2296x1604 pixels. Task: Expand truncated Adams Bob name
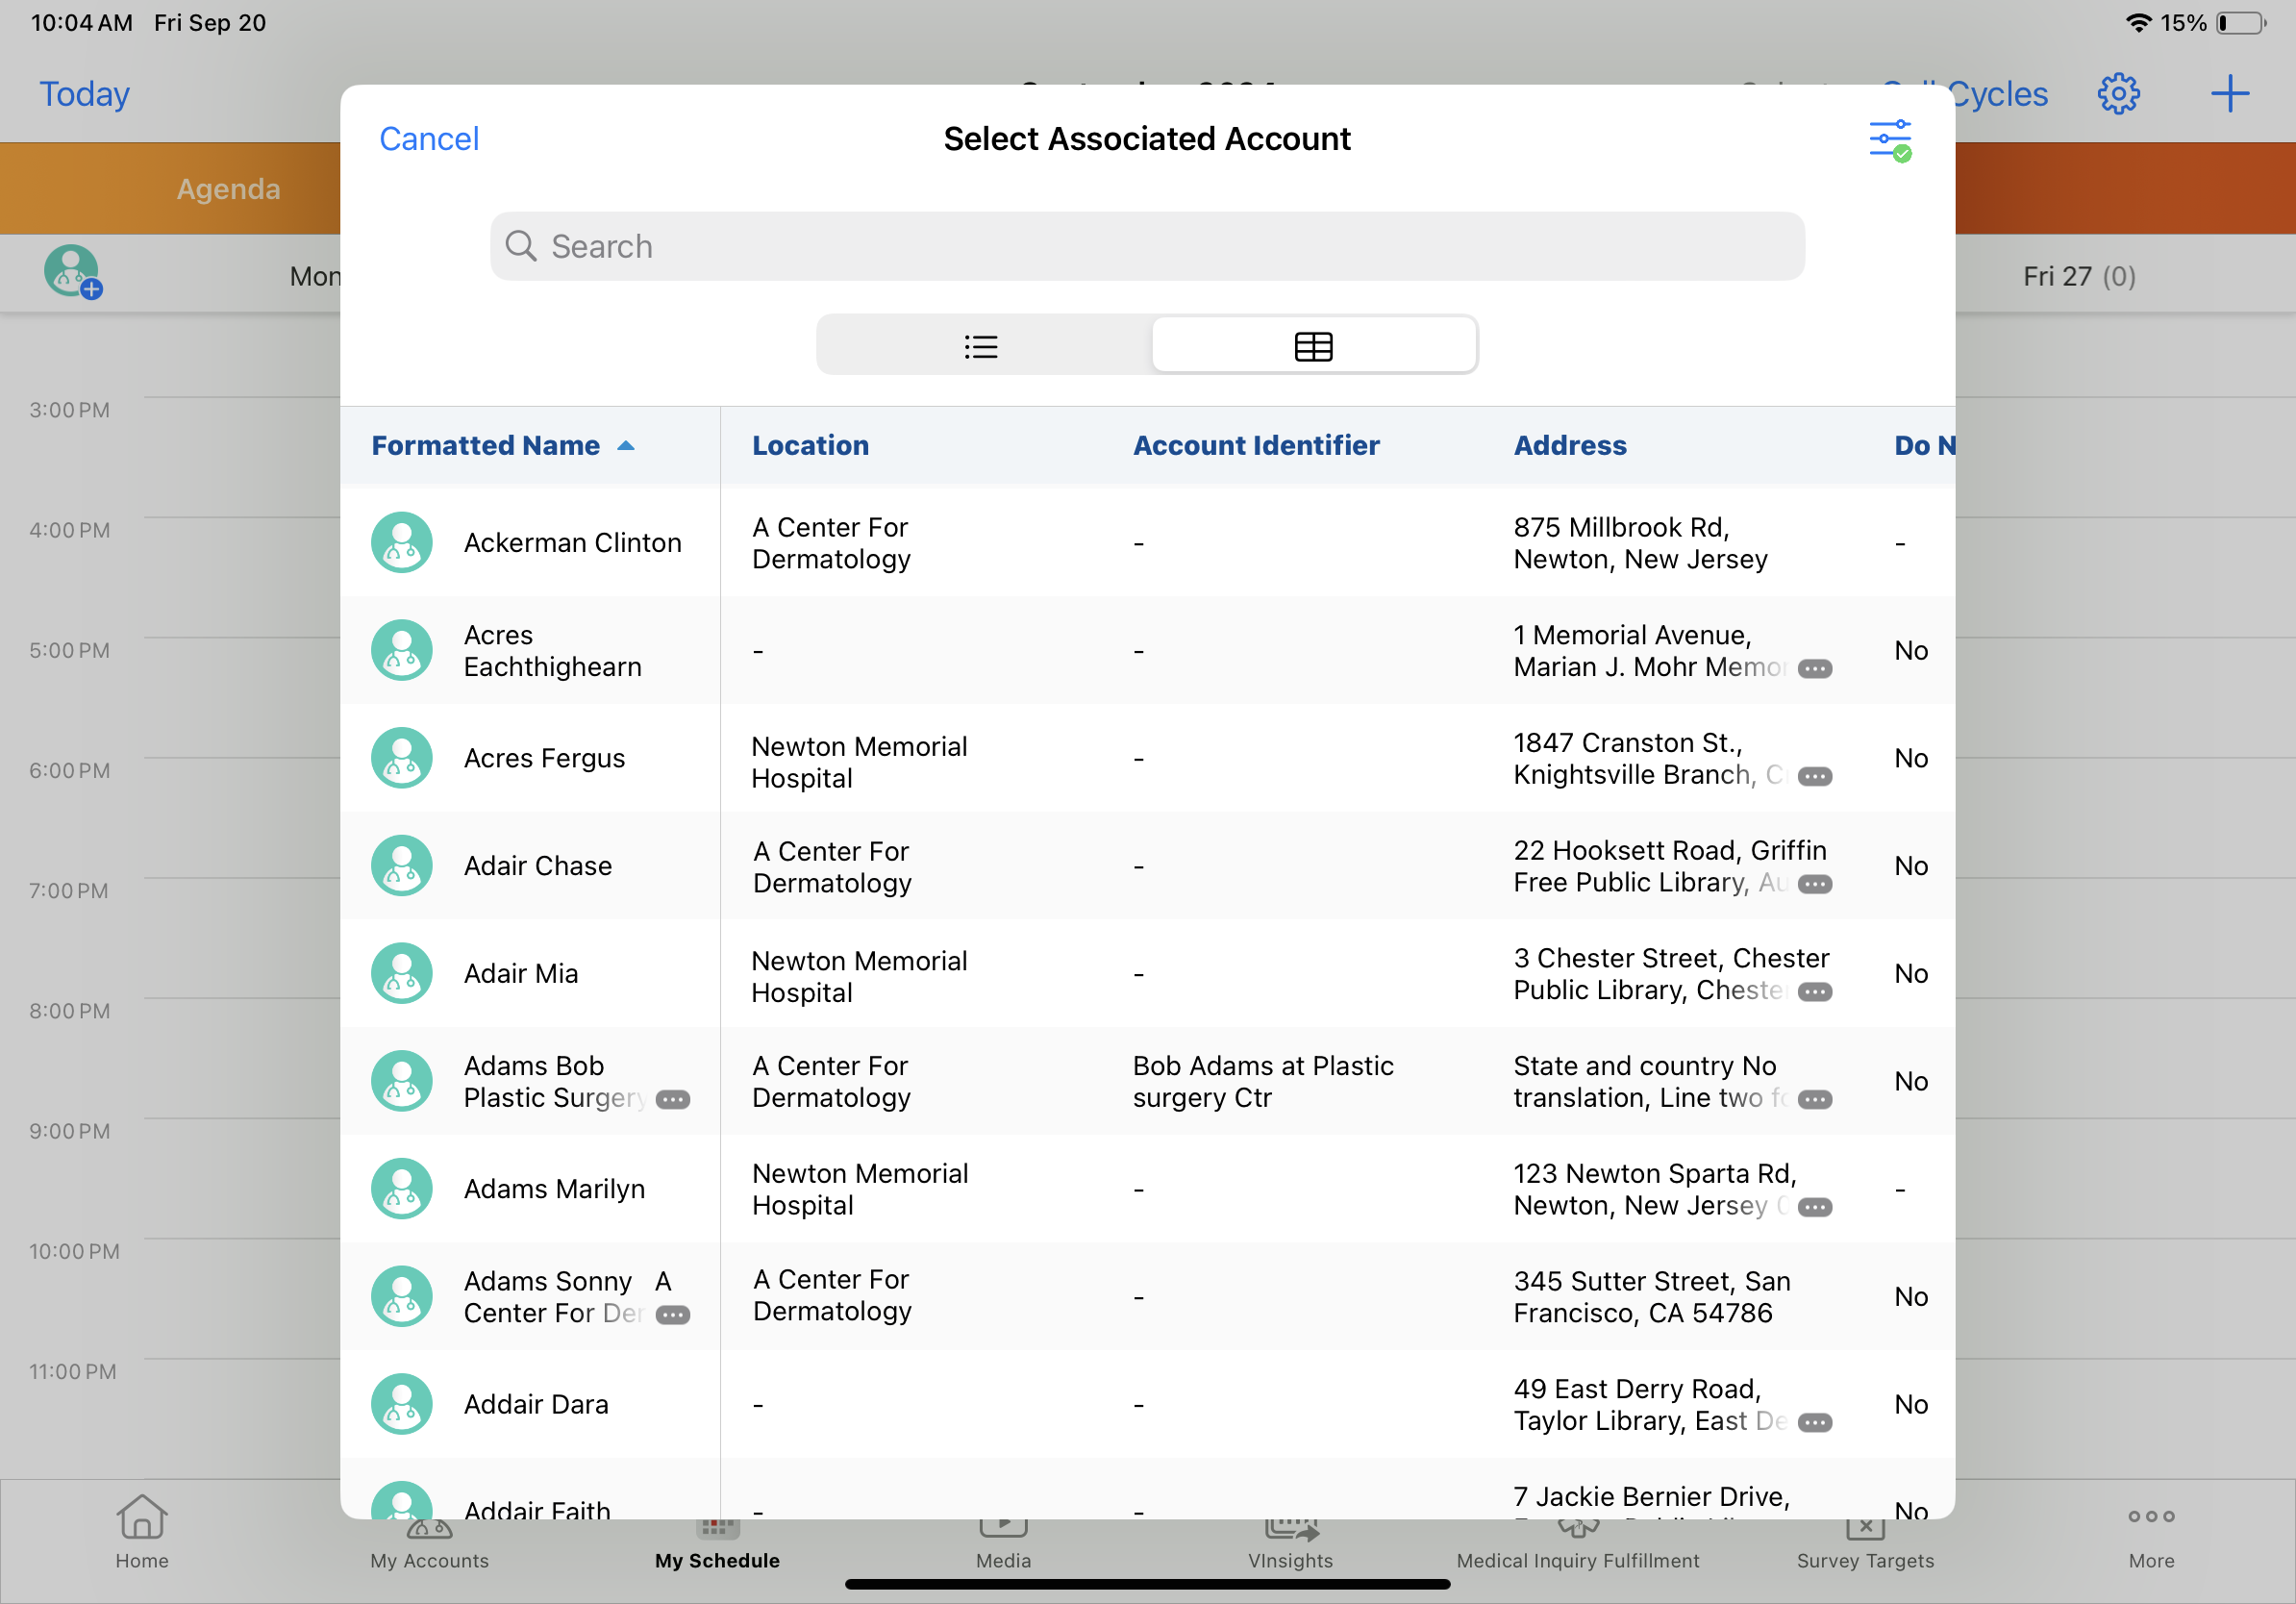[673, 1100]
